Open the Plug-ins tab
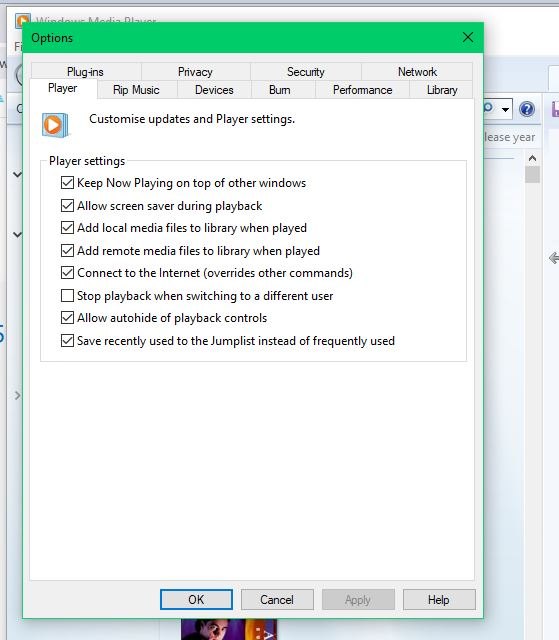559x640 pixels. click(x=85, y=72)
